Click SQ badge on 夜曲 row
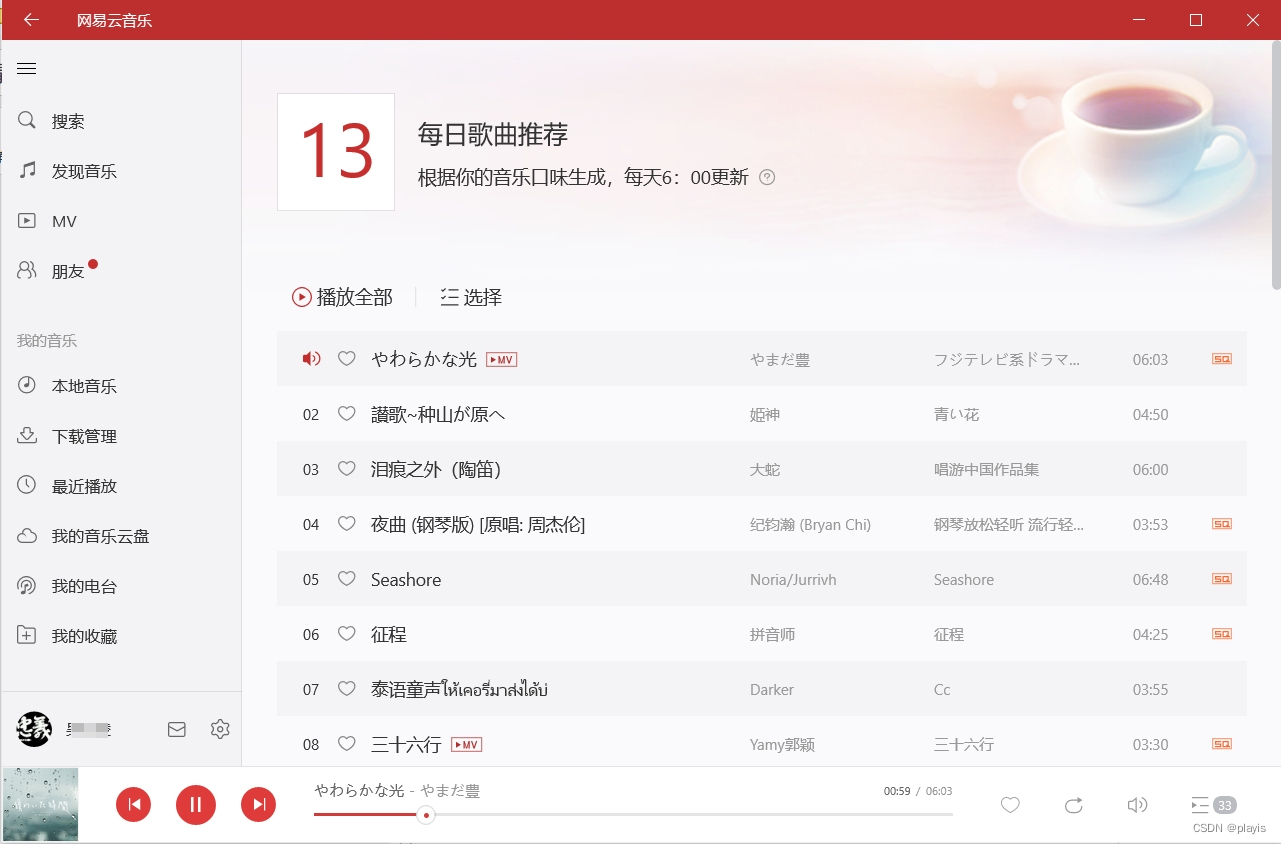This screenshot has width=1281, height=844. coord(1222,524)
